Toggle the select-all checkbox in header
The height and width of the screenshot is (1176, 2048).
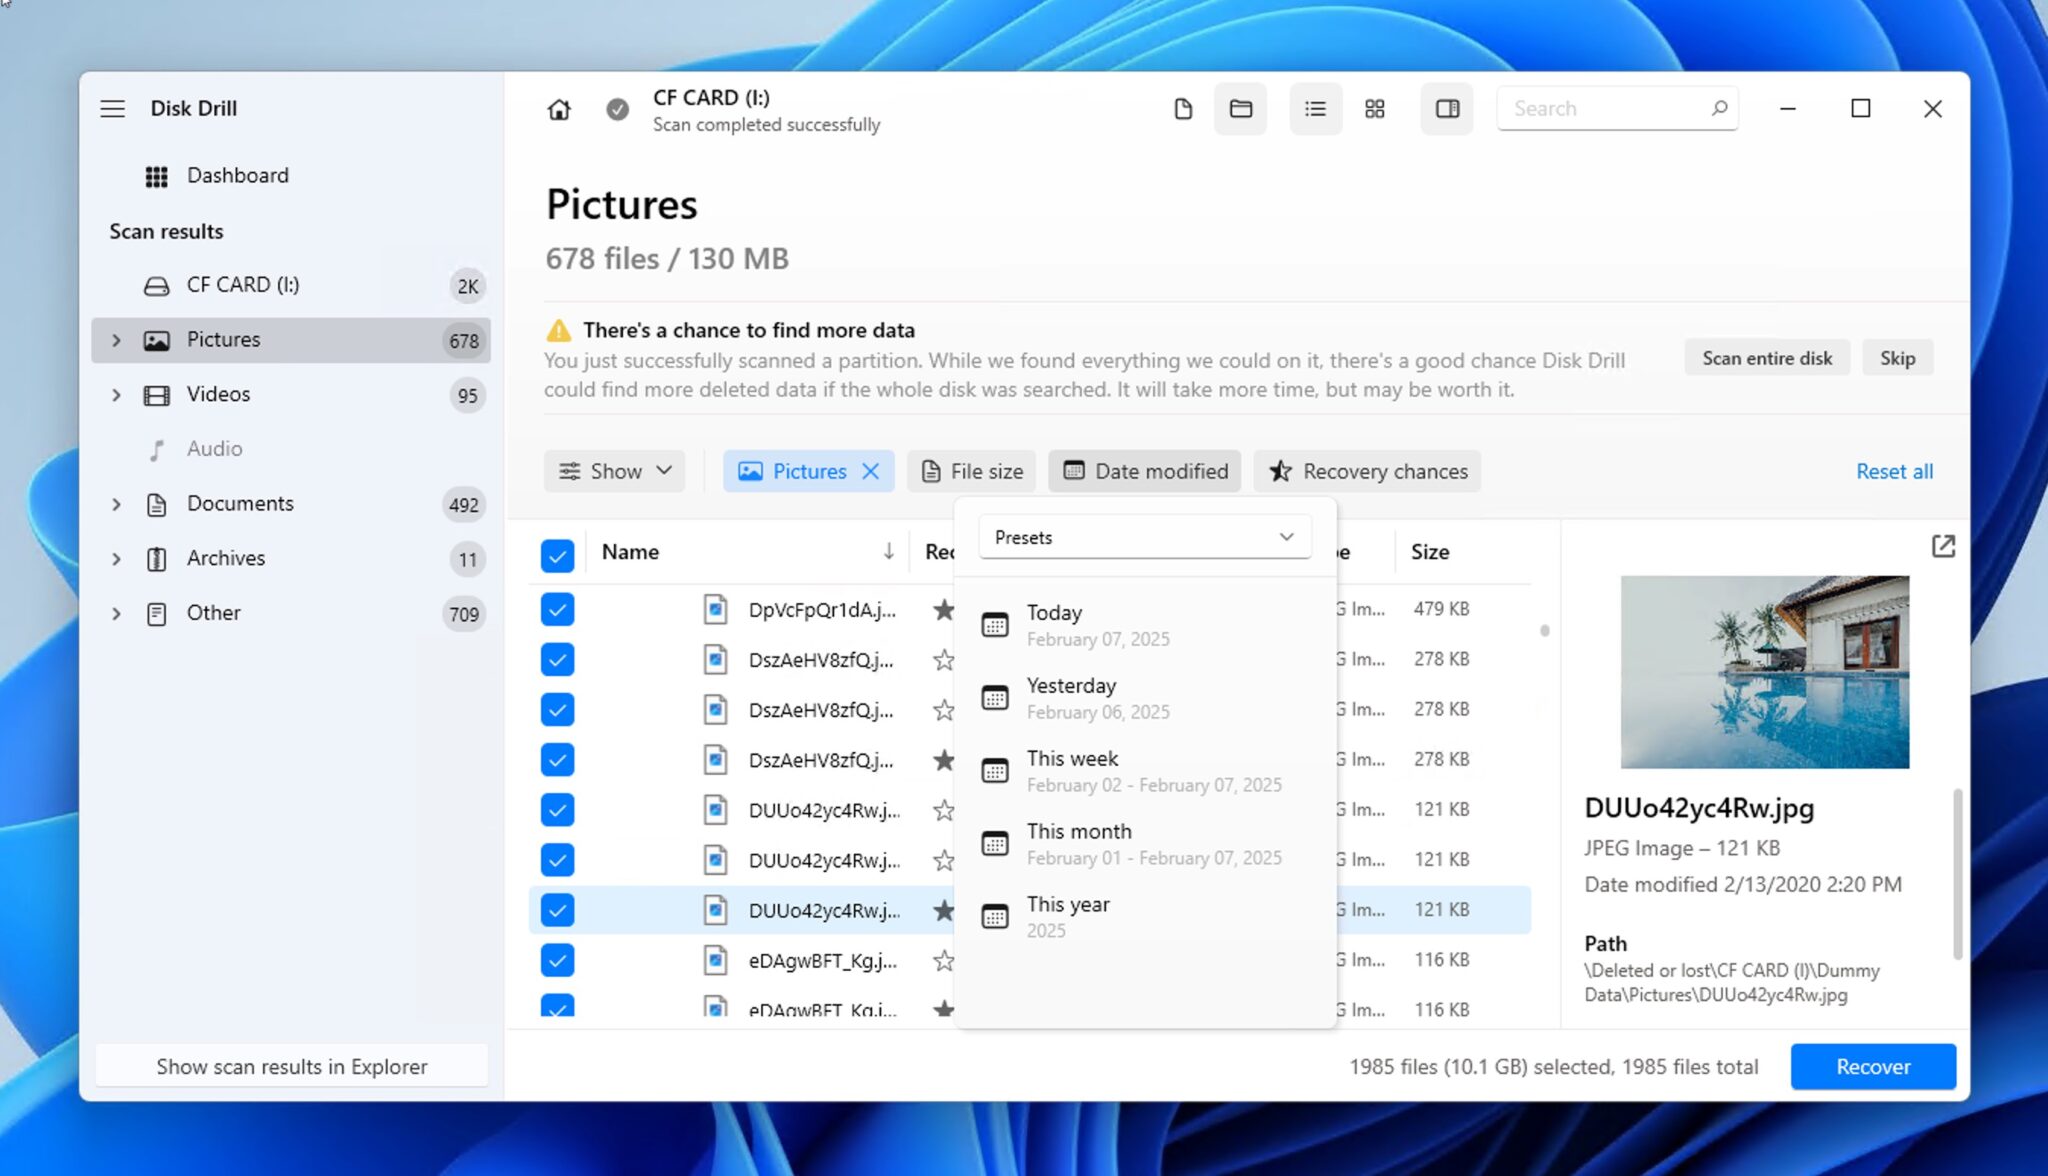point(557,555)
